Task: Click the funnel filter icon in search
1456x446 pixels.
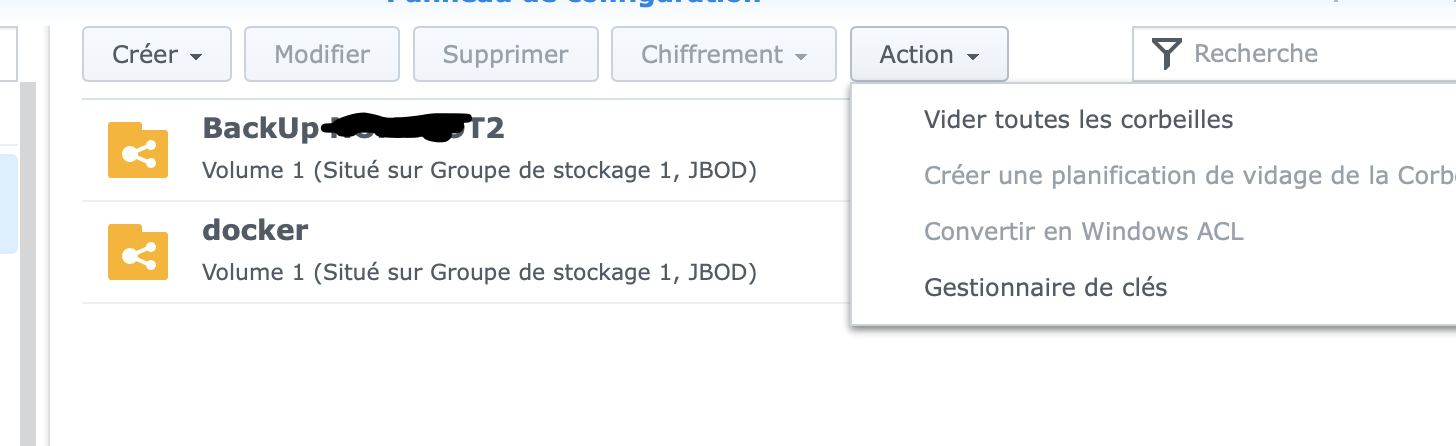Action: [1166, 54]
